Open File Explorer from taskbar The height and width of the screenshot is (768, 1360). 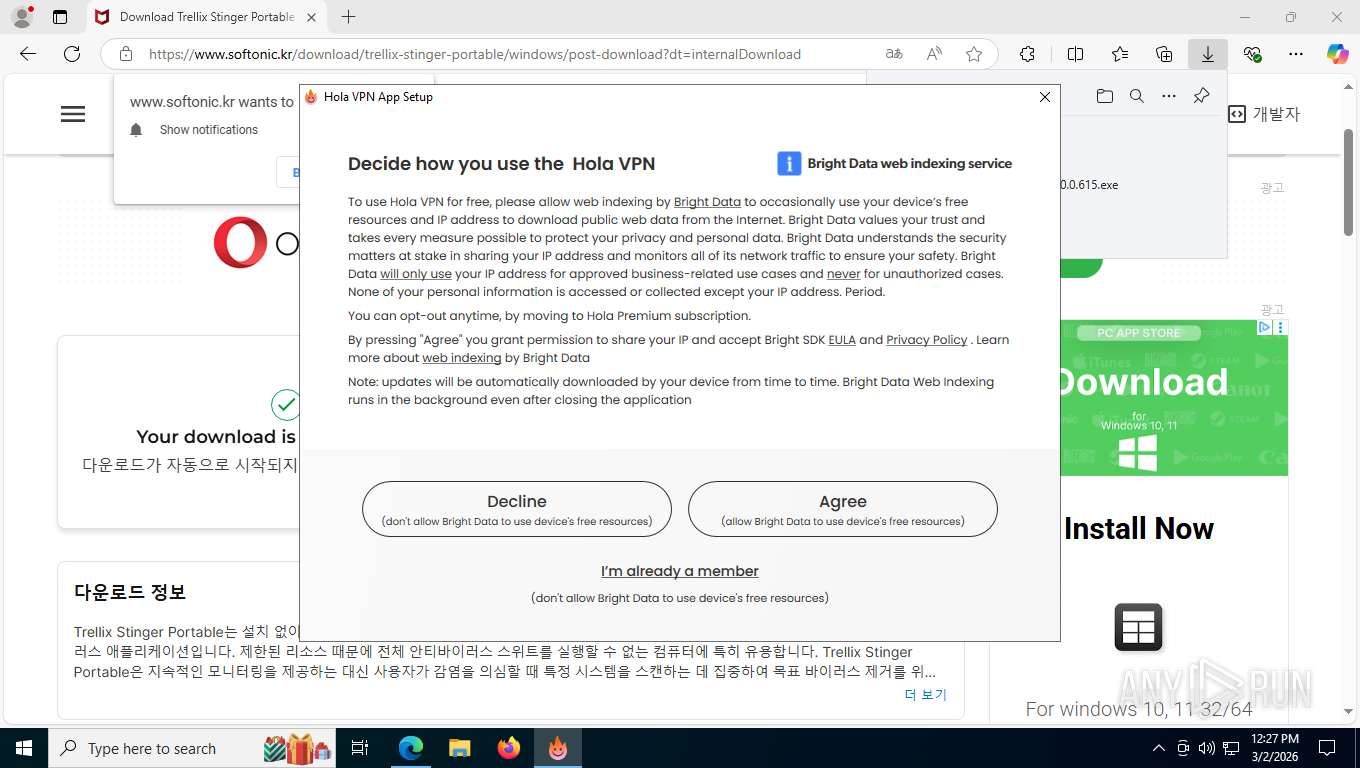click(x=459, y=748)
